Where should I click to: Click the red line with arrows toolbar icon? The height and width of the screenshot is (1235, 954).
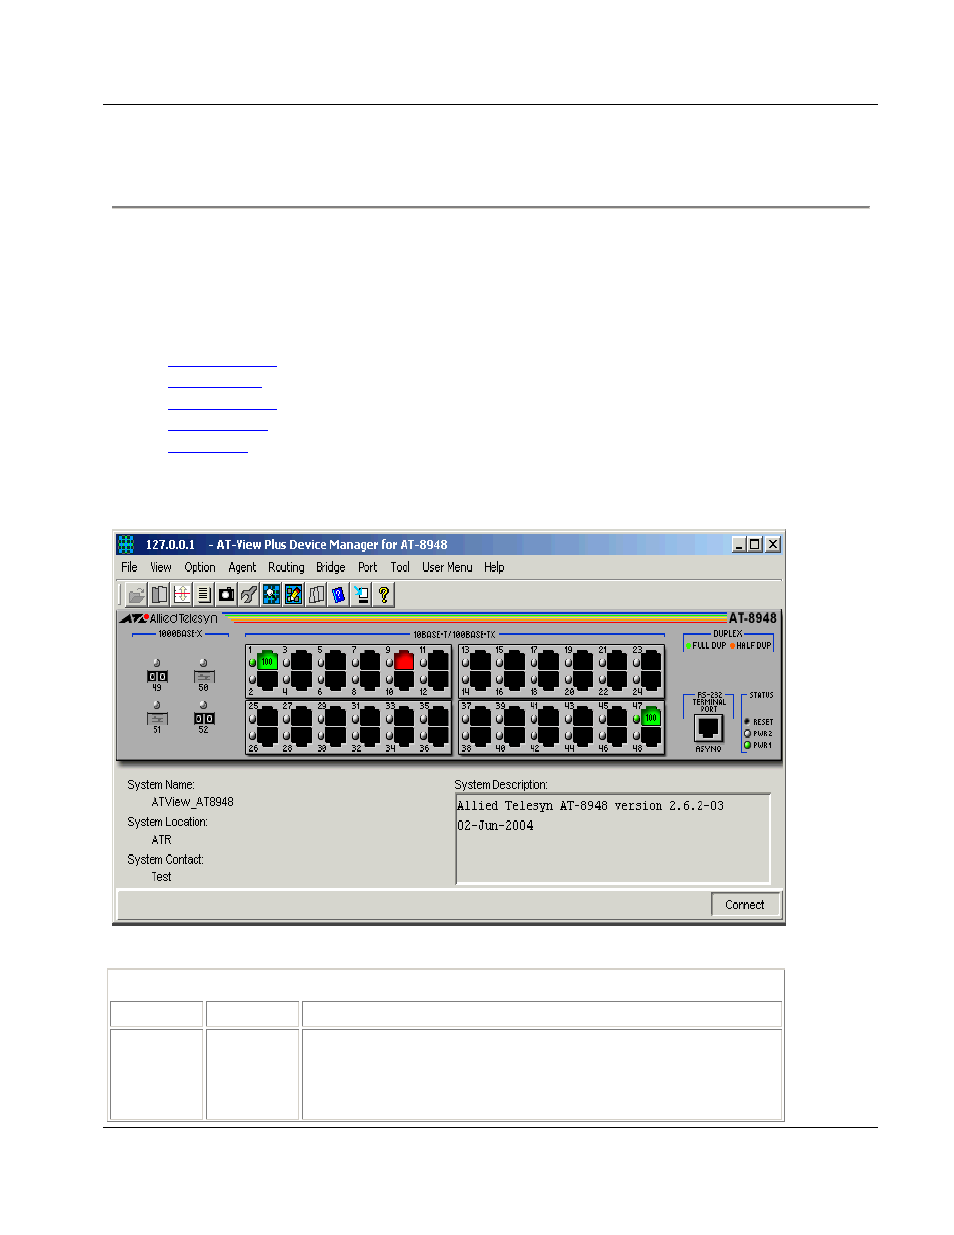181,594
